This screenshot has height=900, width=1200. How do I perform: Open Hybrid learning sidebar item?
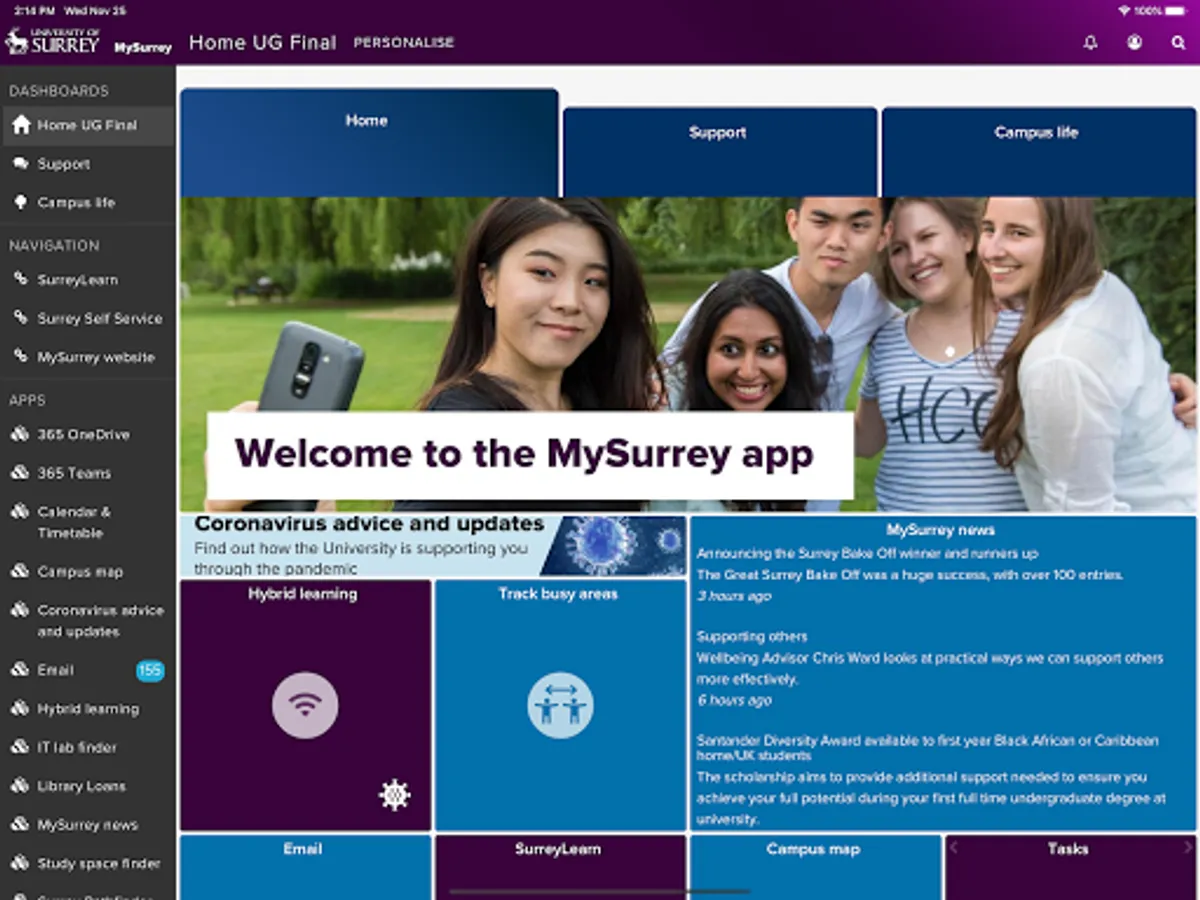coord(88,709)
